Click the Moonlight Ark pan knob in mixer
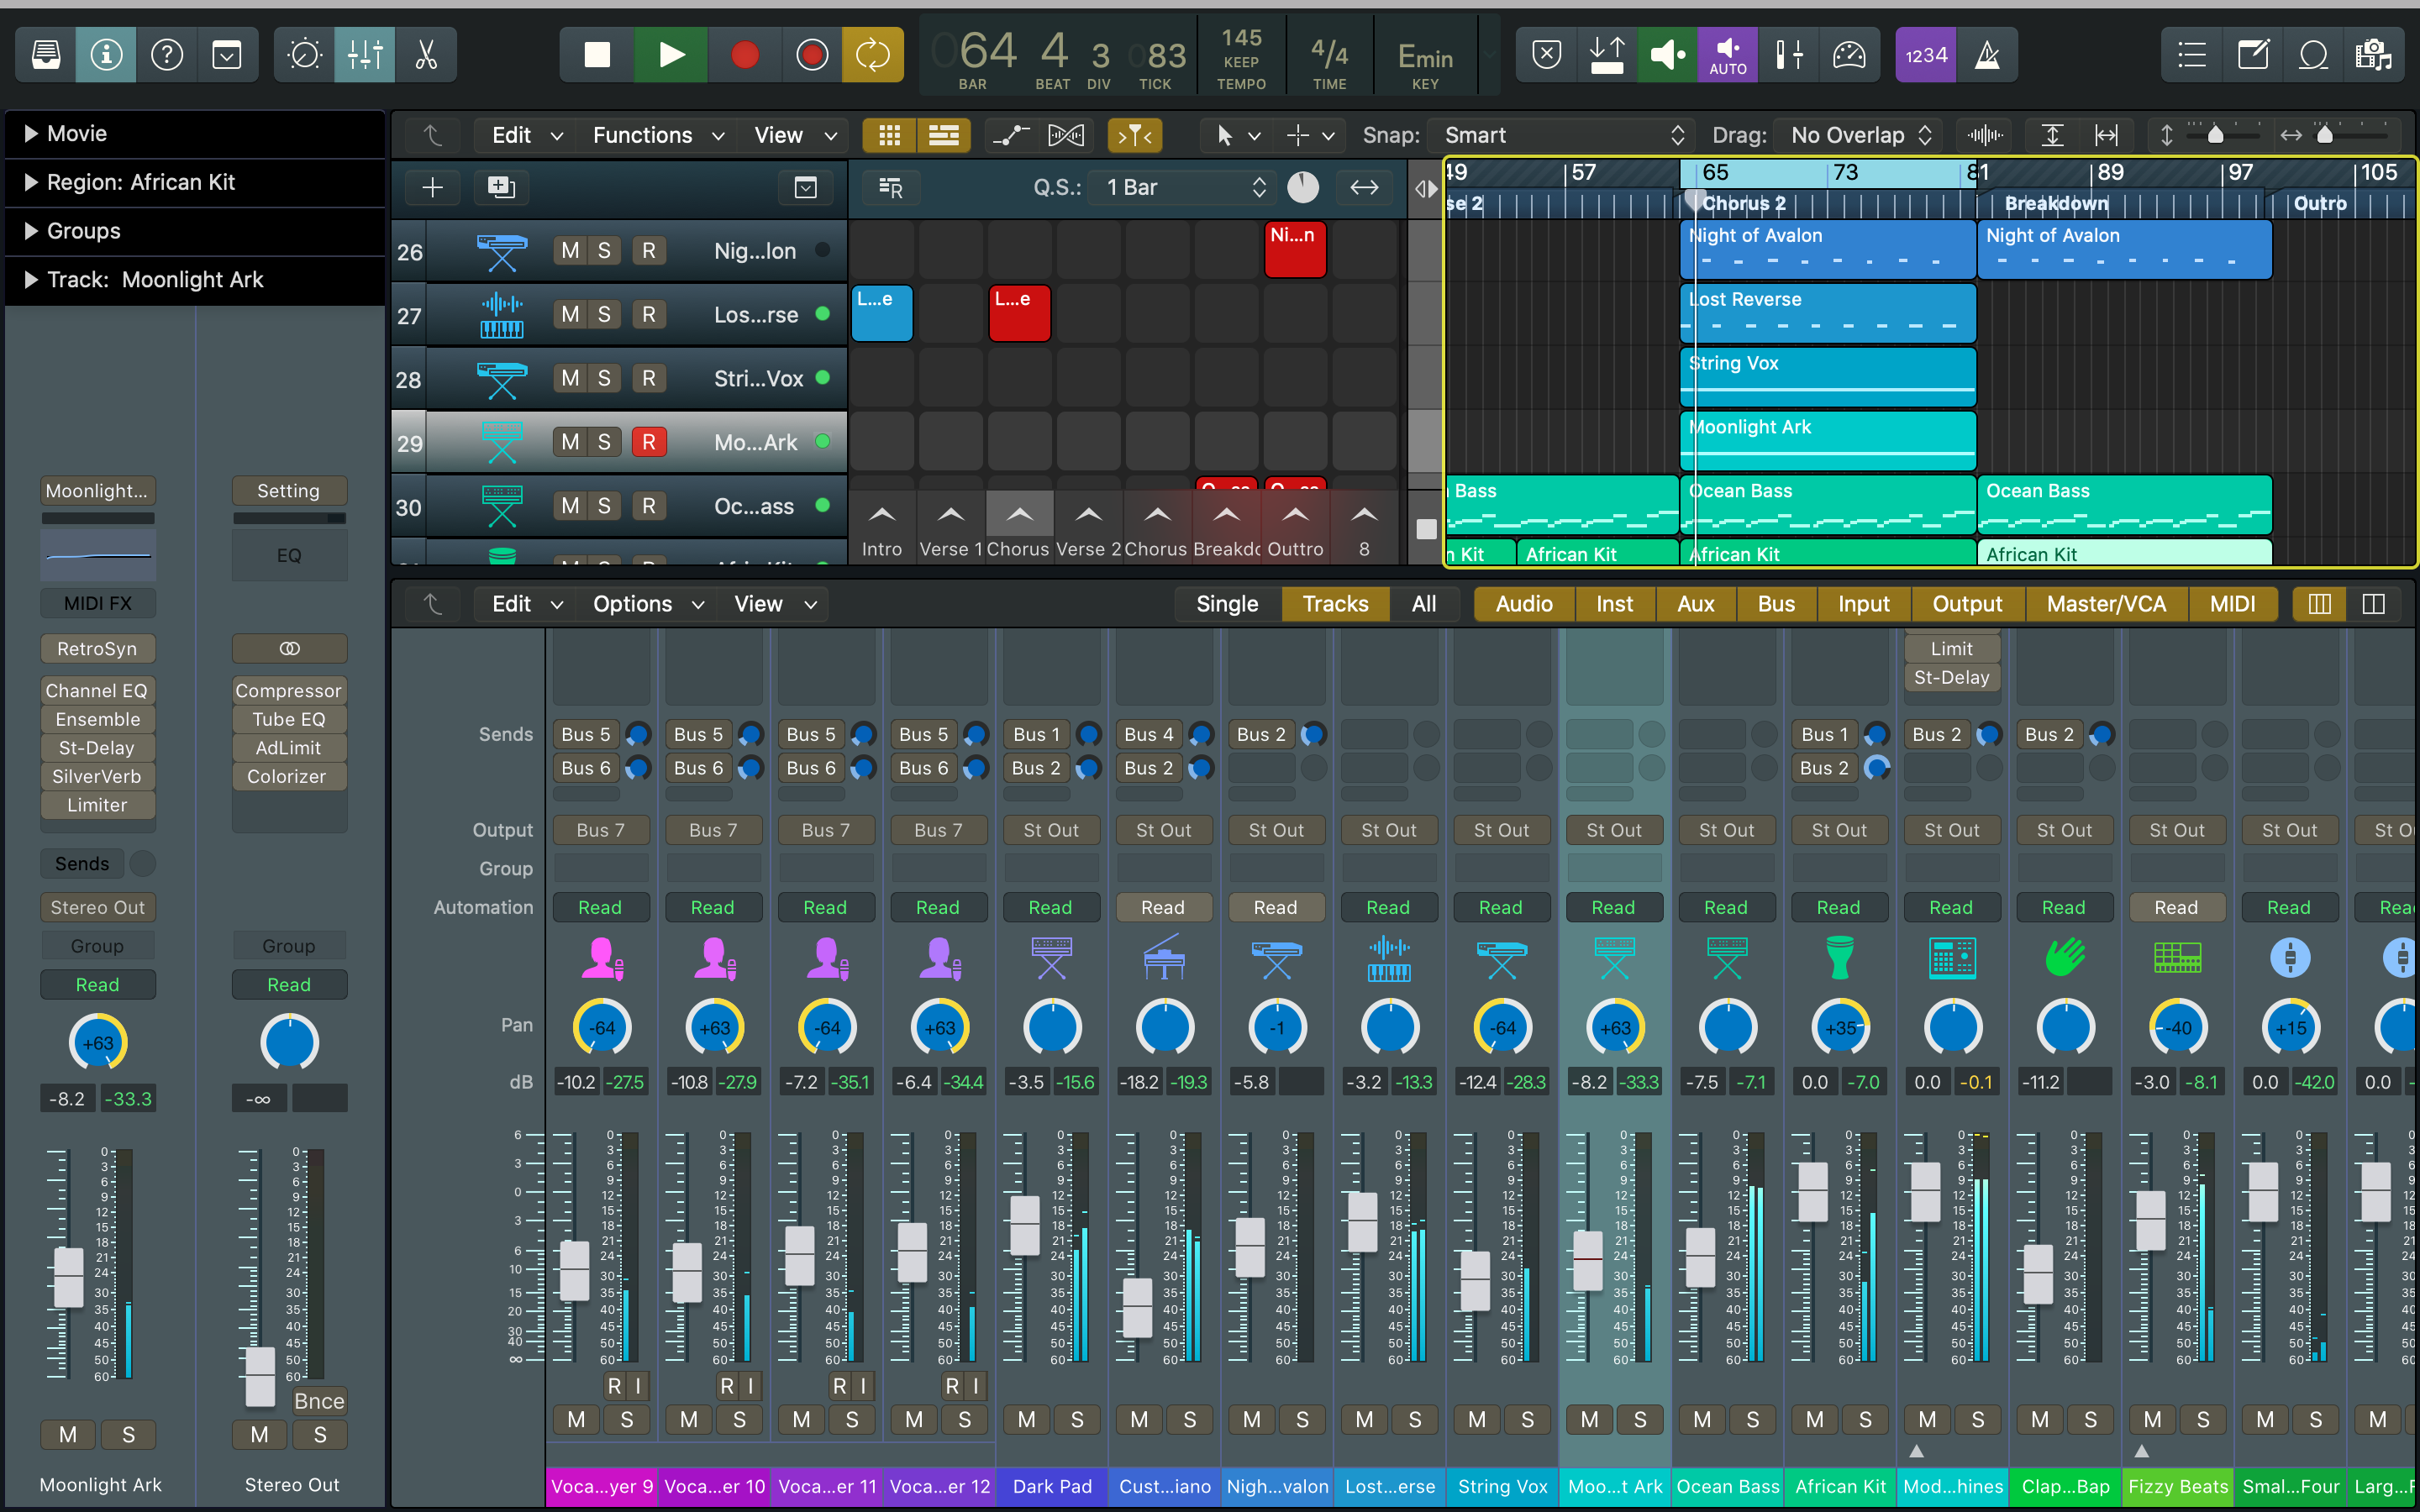This screenshot has height=1512, width=2420. point(1614,1027)
